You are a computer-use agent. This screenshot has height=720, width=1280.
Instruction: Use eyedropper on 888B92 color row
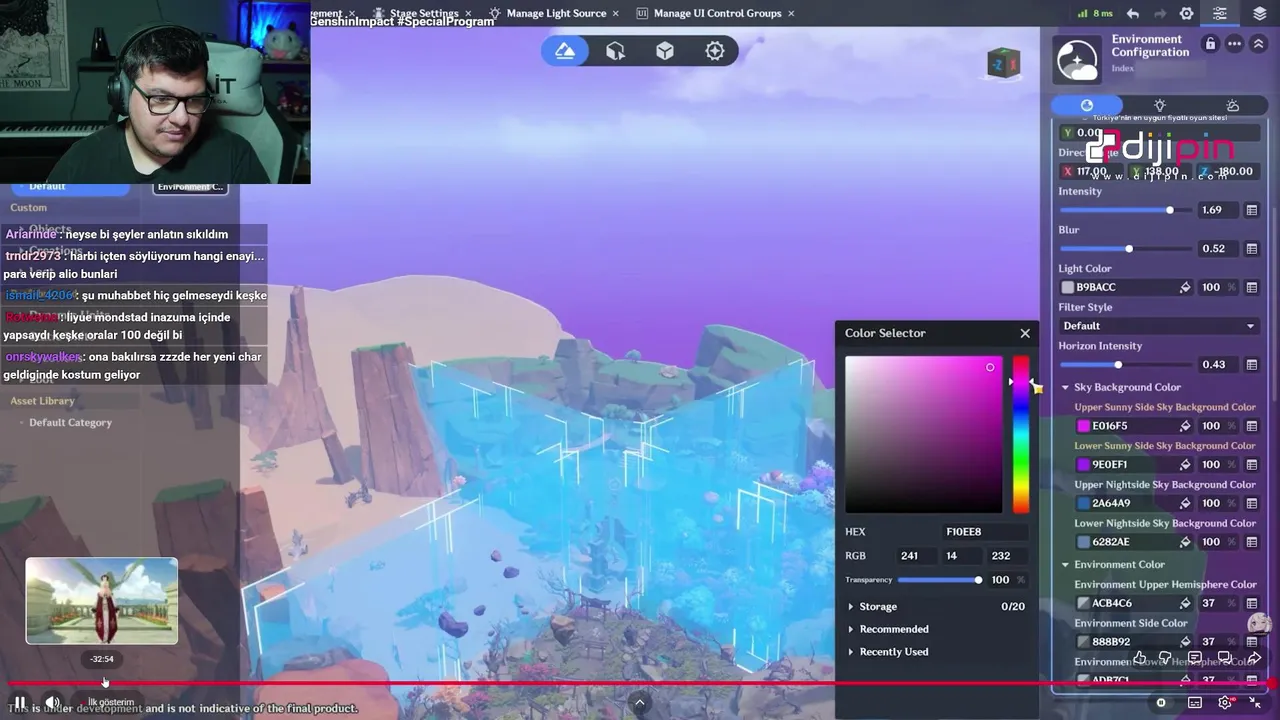tap(1185, 642)
